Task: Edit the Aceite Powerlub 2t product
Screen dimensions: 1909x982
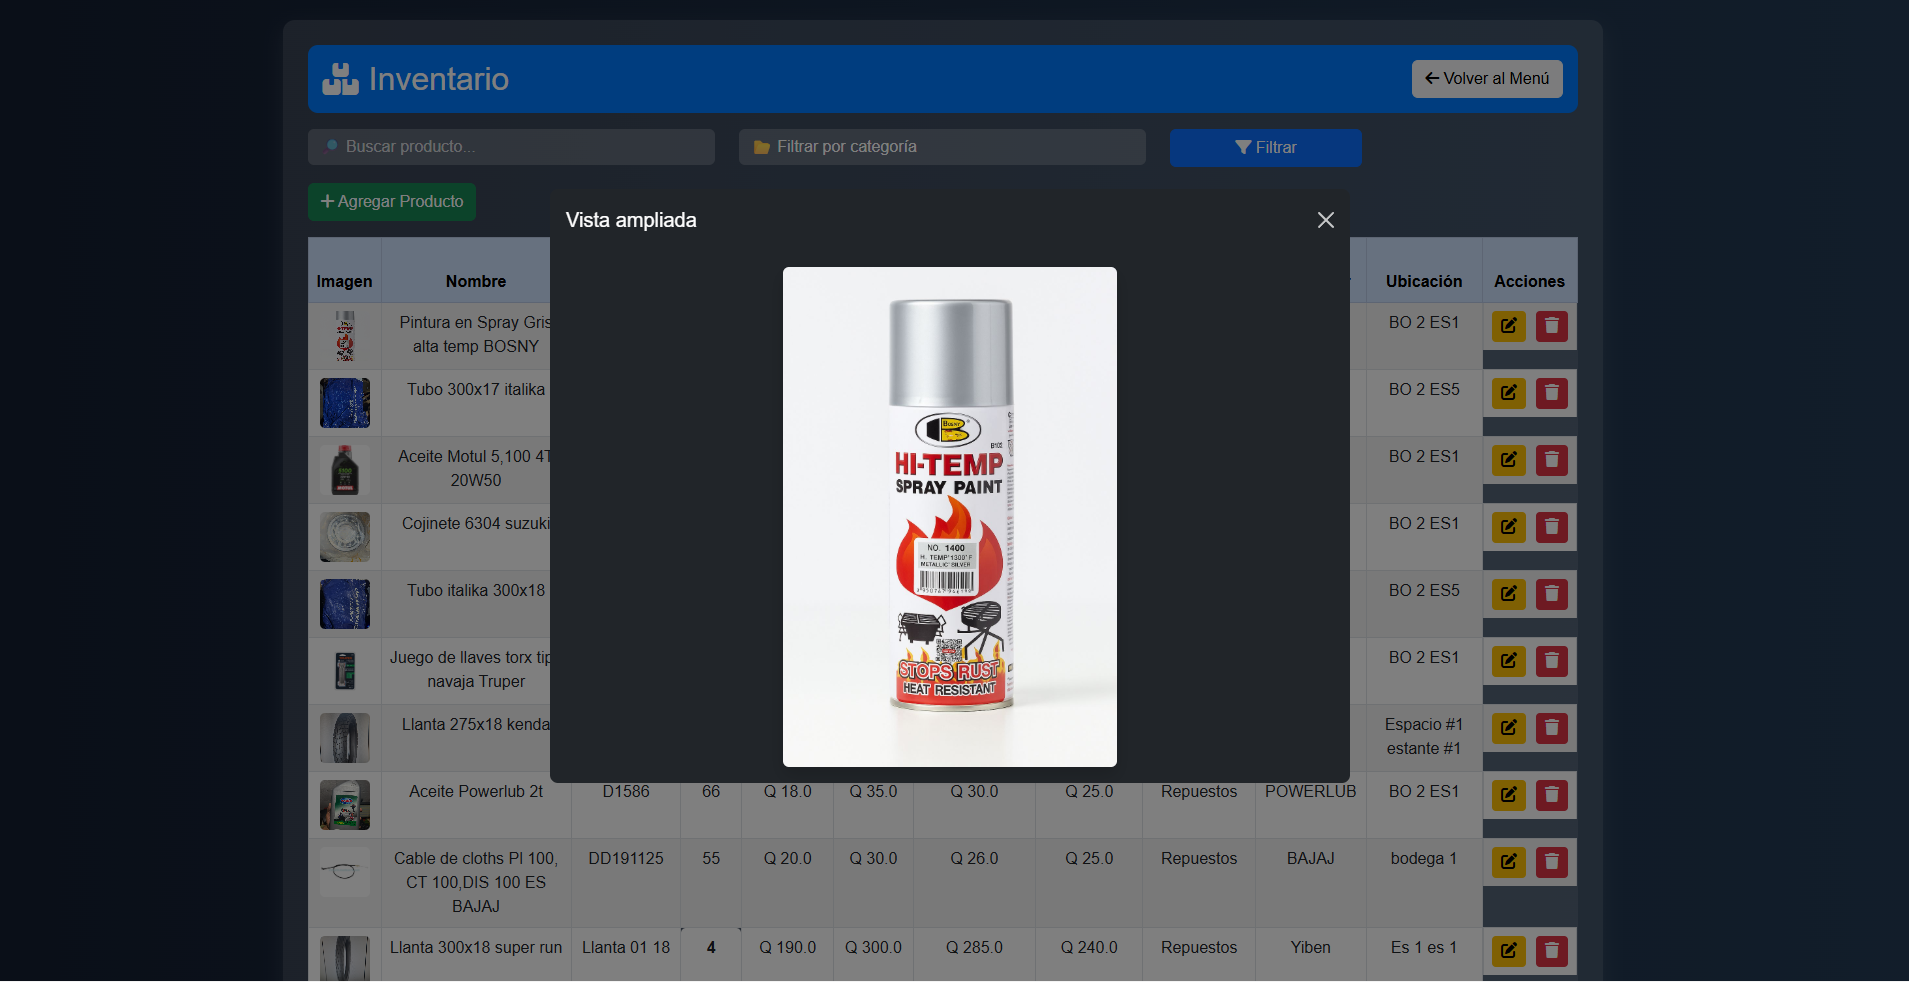Action: coord(1509,795)
